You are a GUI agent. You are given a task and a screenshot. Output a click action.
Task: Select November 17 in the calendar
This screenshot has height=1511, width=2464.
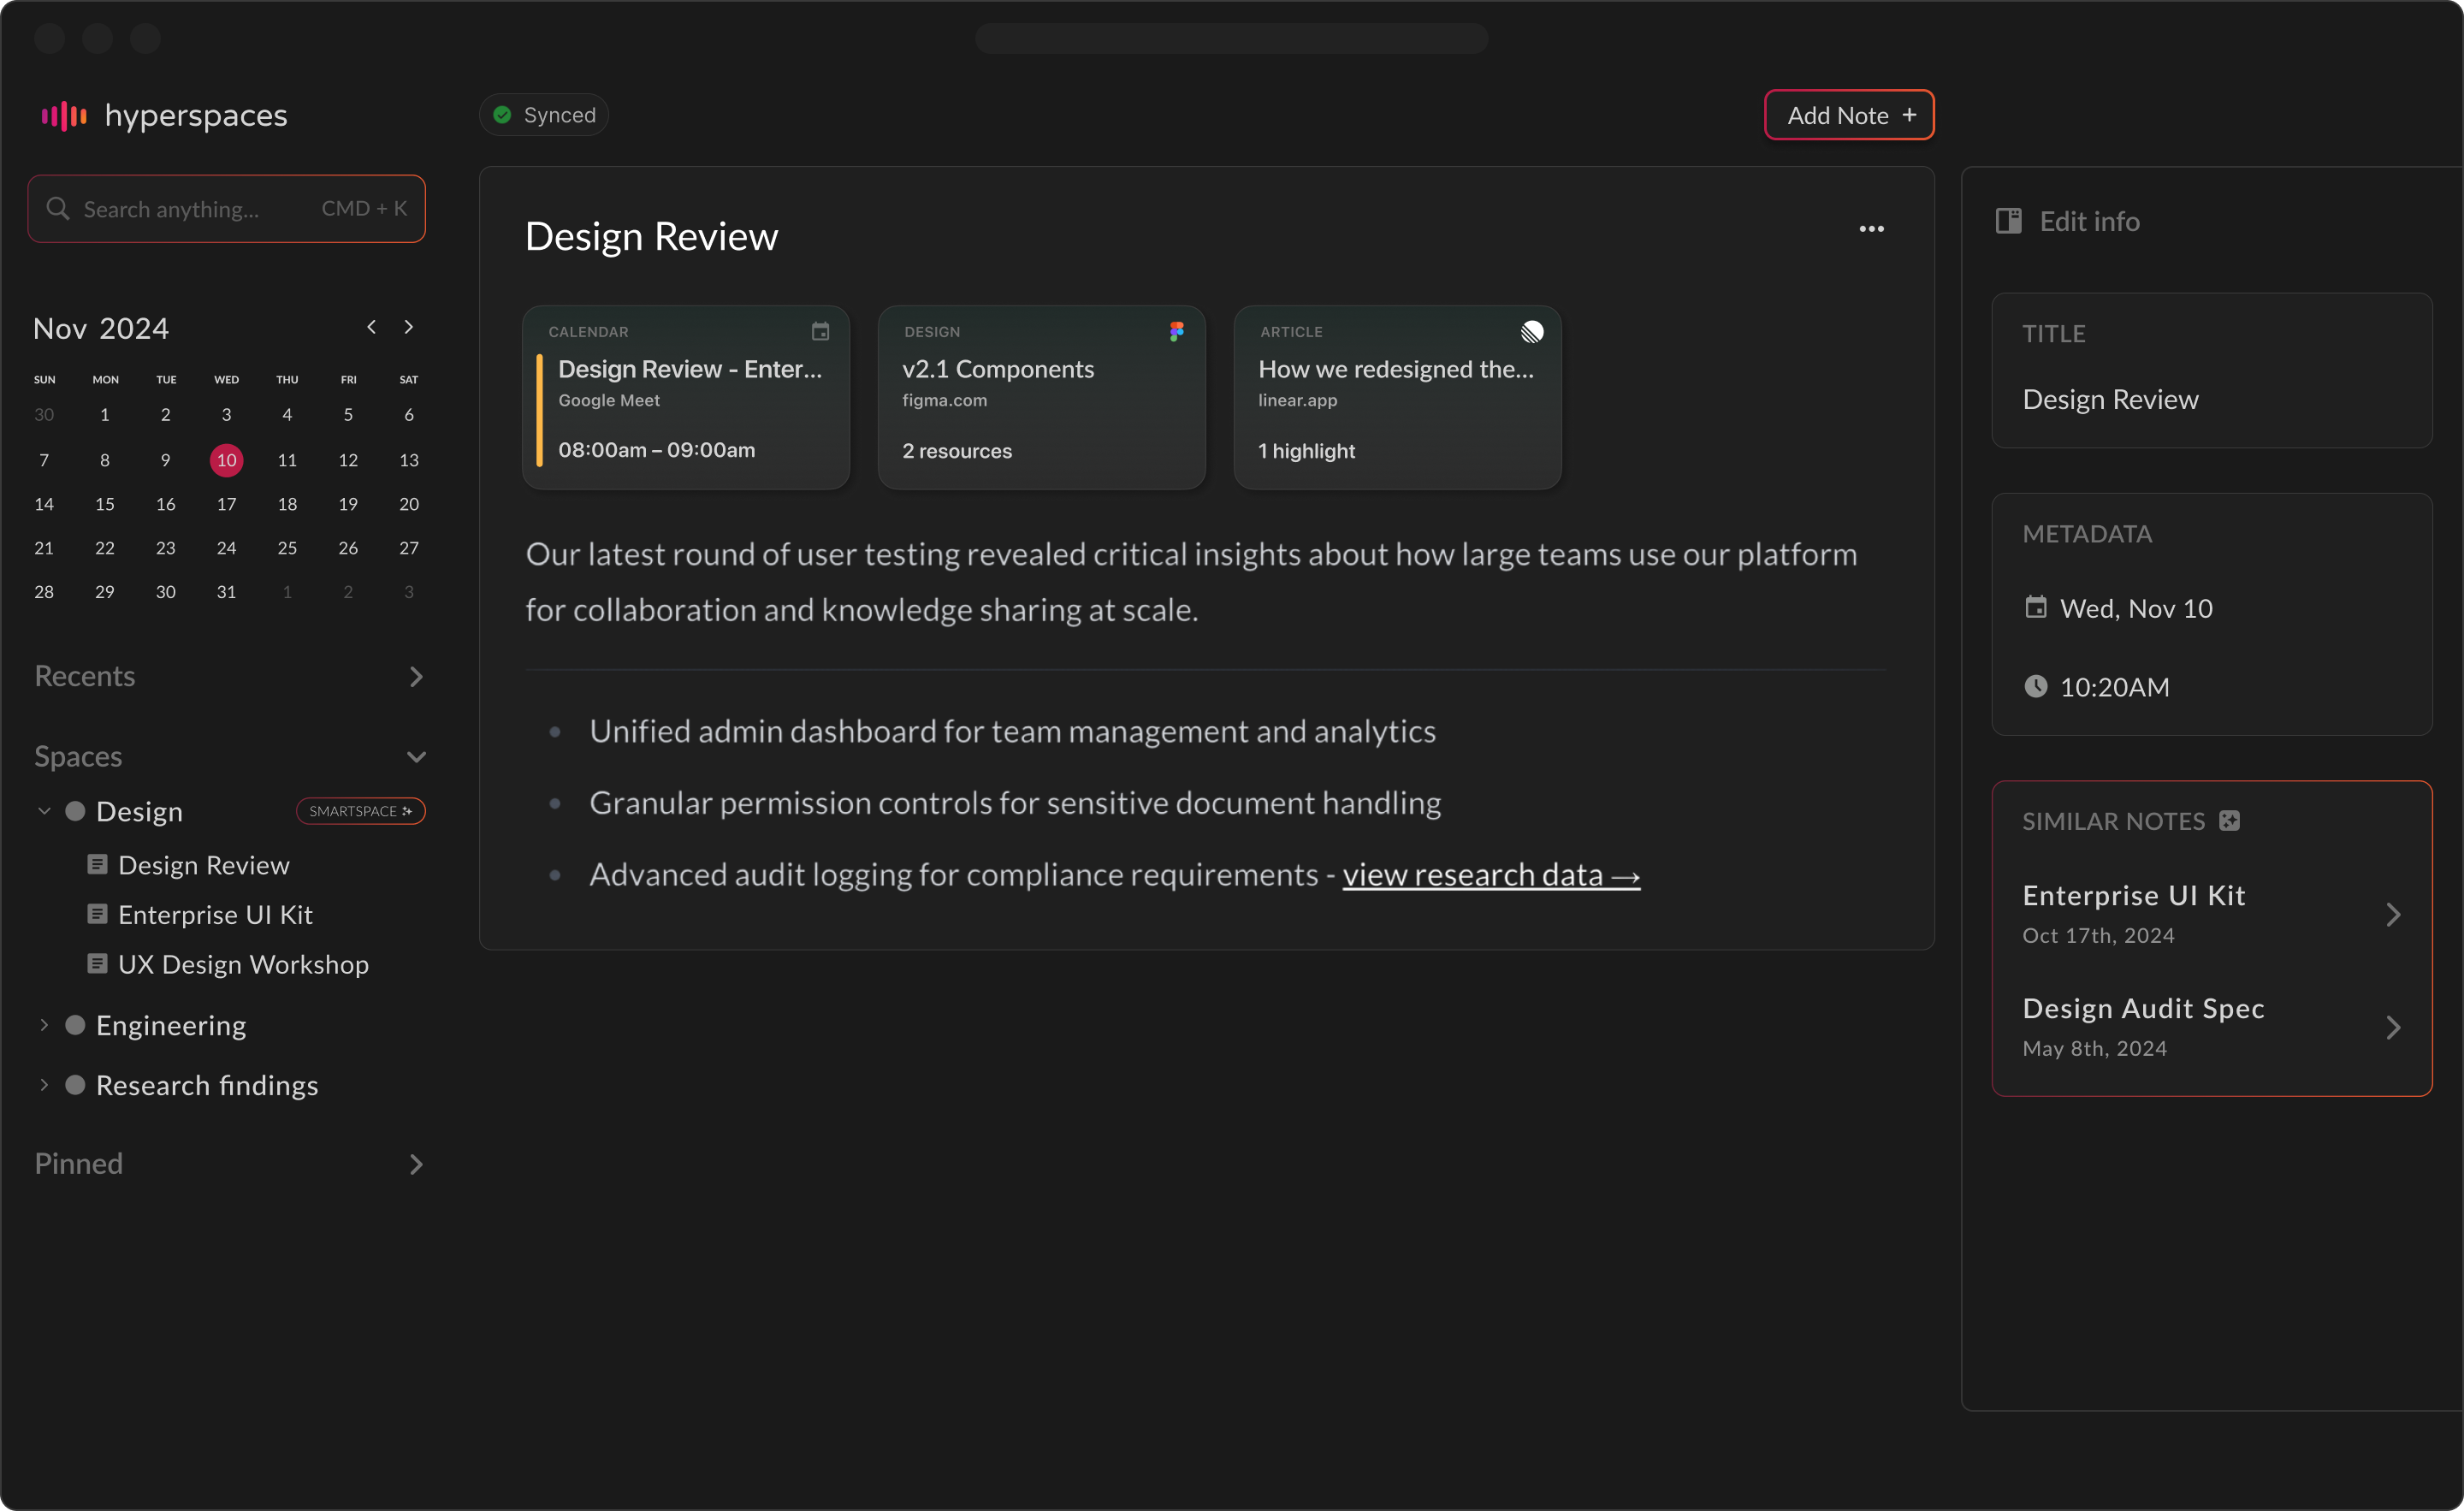click(x=227, y=504)
